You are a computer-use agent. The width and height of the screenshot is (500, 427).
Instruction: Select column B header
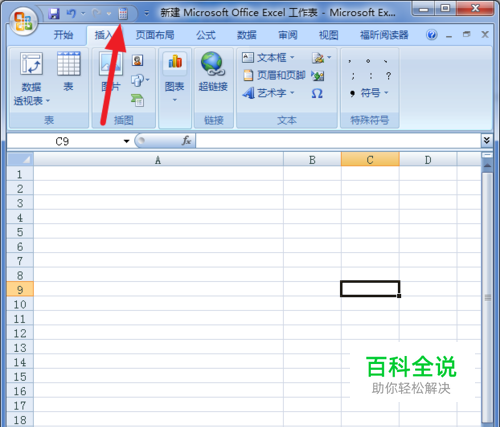pyautogui.click(x=312, y=160)
